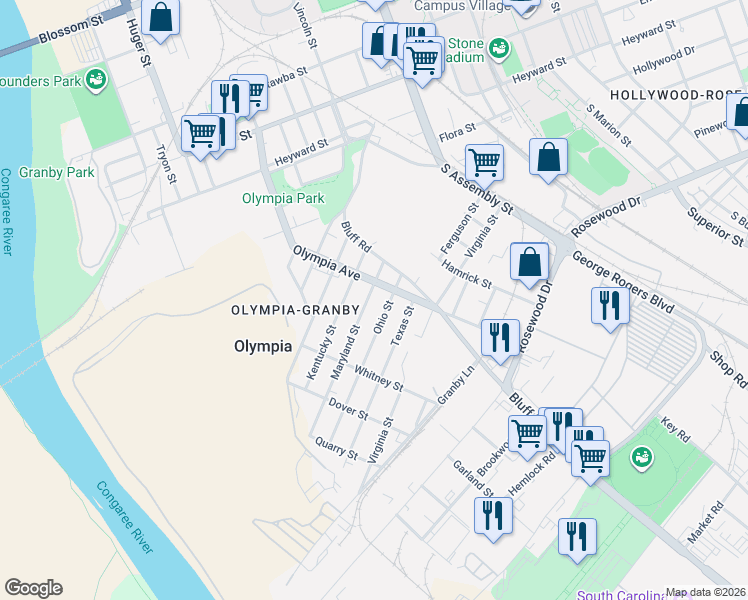Click the Olympia place name
The width and height of the screenshot is (748, 600).
[x=263, y=346]
